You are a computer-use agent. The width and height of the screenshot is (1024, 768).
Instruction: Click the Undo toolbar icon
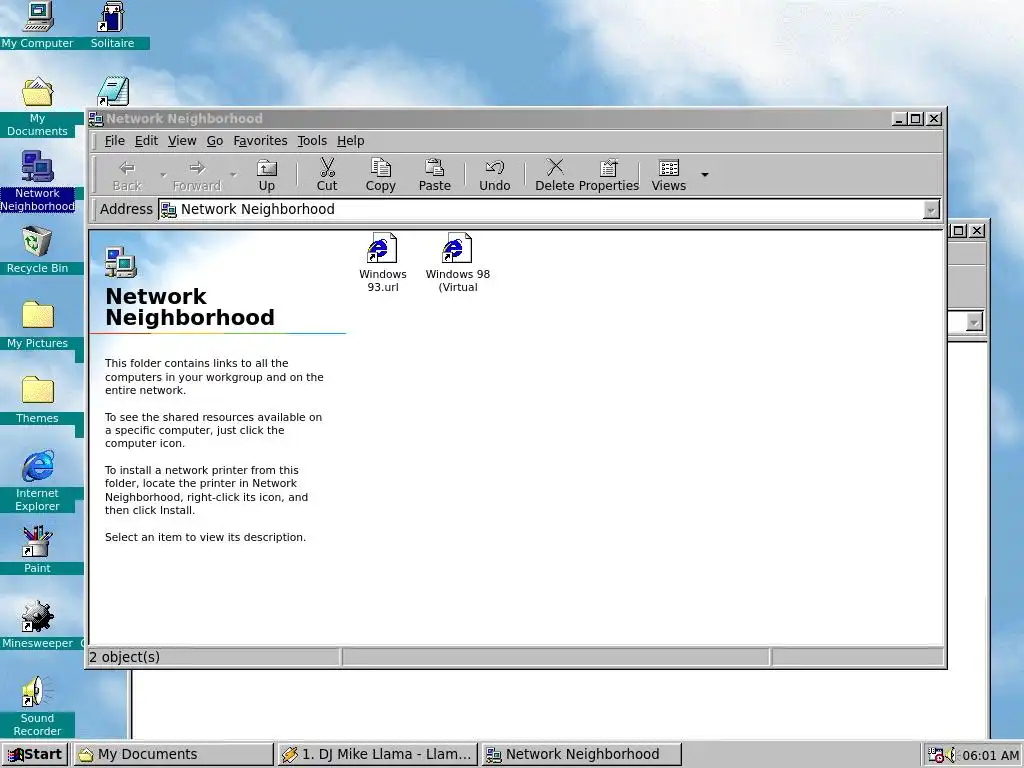point(494,167)
